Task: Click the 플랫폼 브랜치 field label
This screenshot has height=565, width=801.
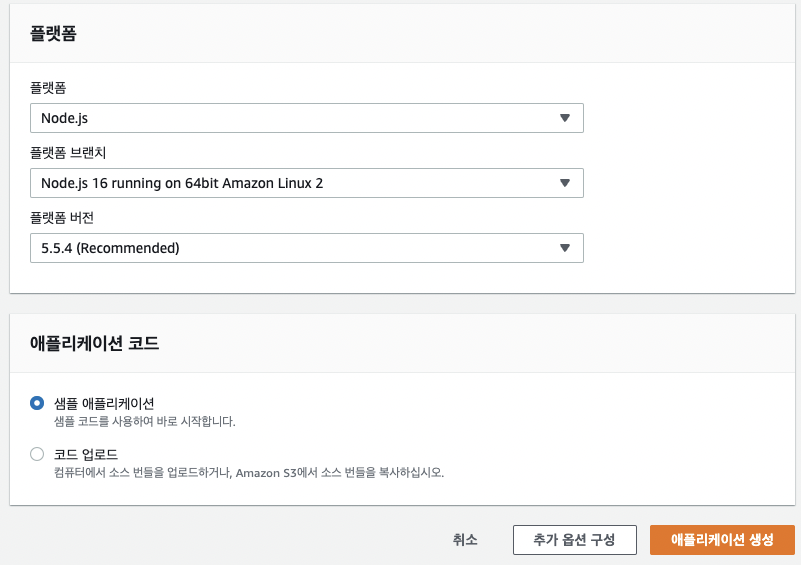Action: pyautogui.click(x=68, y=153)
